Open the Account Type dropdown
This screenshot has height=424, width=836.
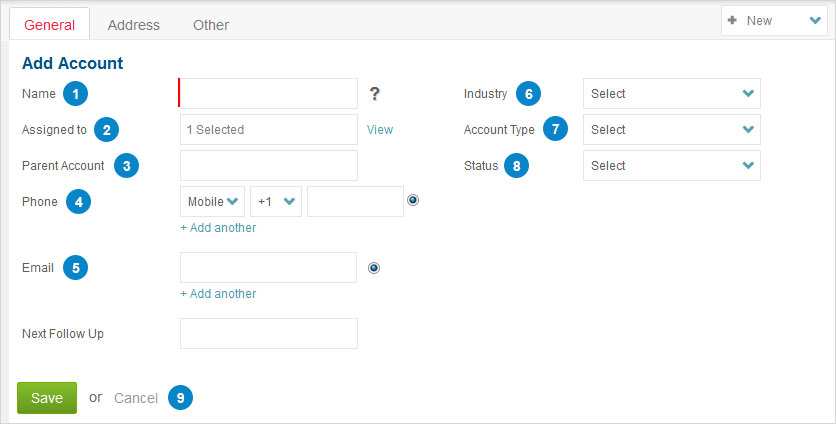(x=672, y=130)
